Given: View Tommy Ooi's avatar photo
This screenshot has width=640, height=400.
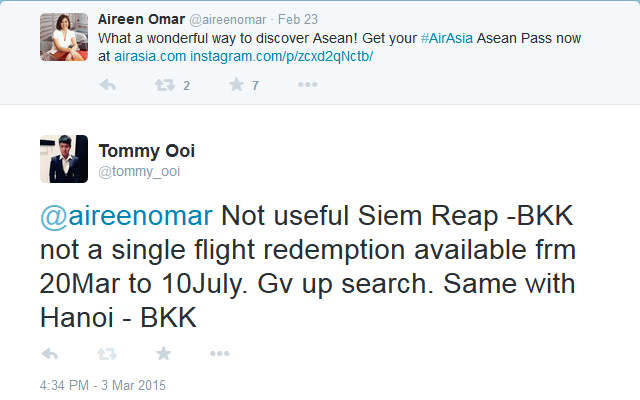Looking at the screenshot, I should (x=64, y=159).
